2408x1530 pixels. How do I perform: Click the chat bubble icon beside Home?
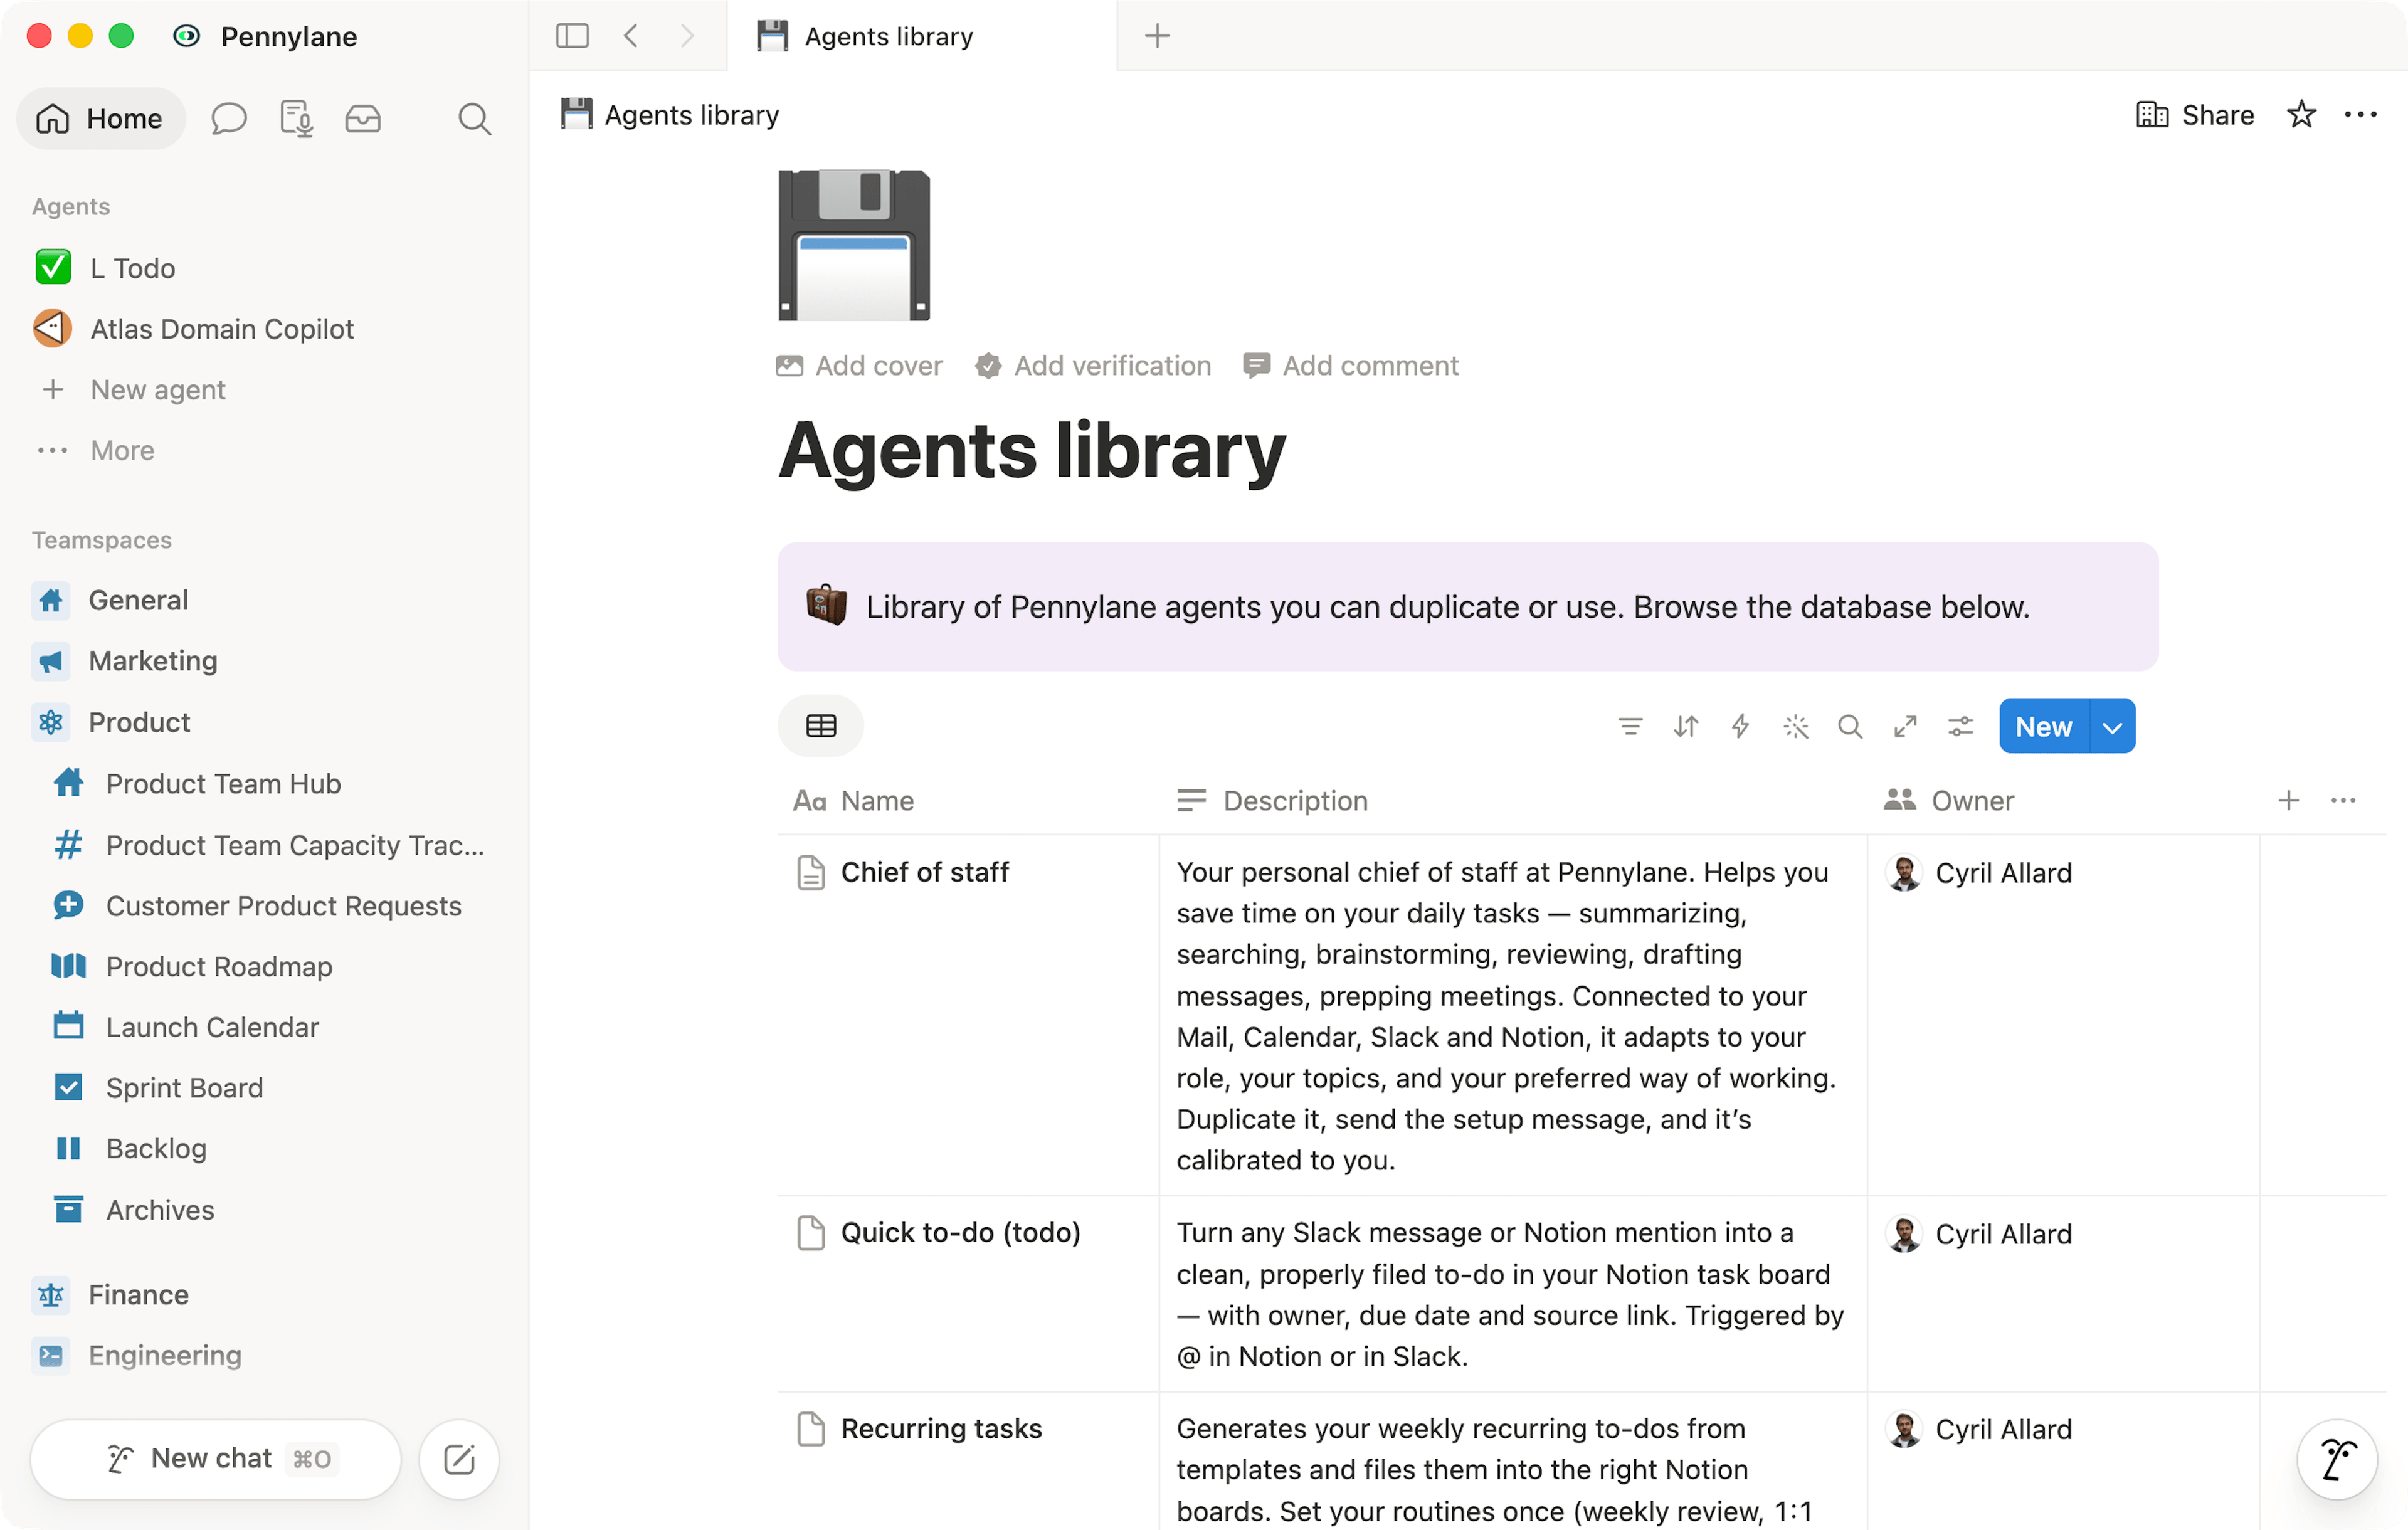click(x=229, y=119)
